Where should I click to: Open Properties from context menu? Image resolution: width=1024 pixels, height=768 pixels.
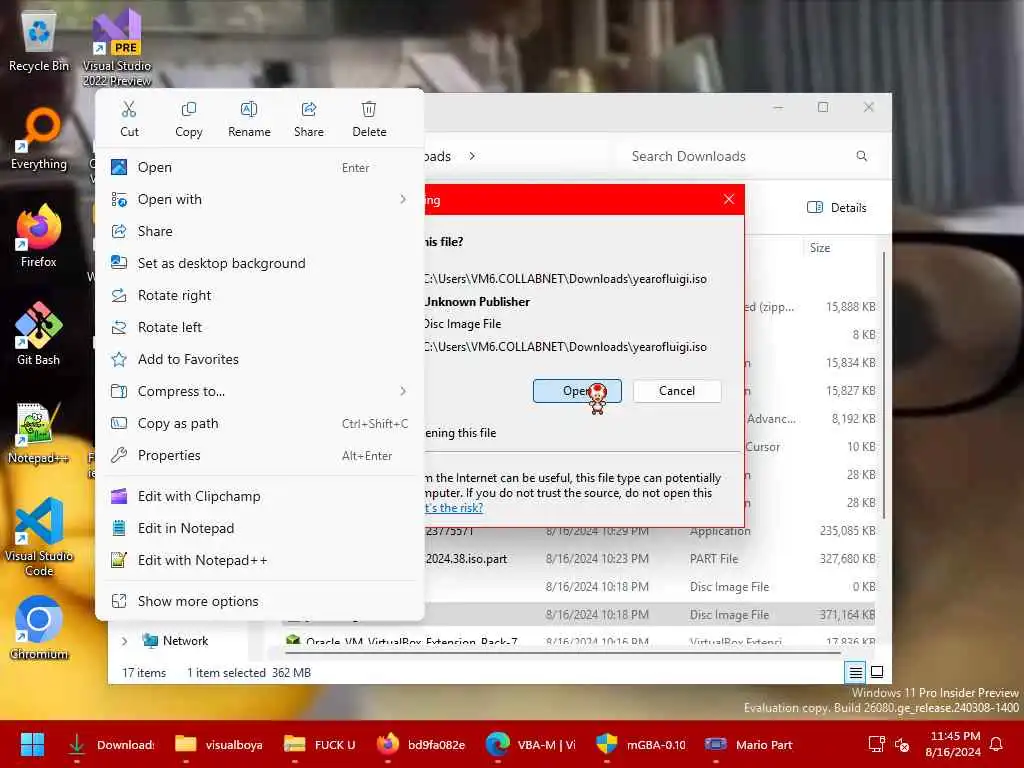point(259,455)
